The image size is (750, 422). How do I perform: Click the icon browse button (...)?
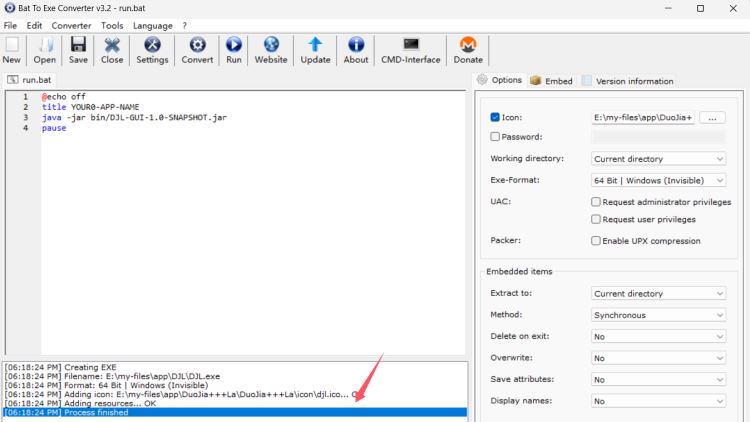click(712, 118)
